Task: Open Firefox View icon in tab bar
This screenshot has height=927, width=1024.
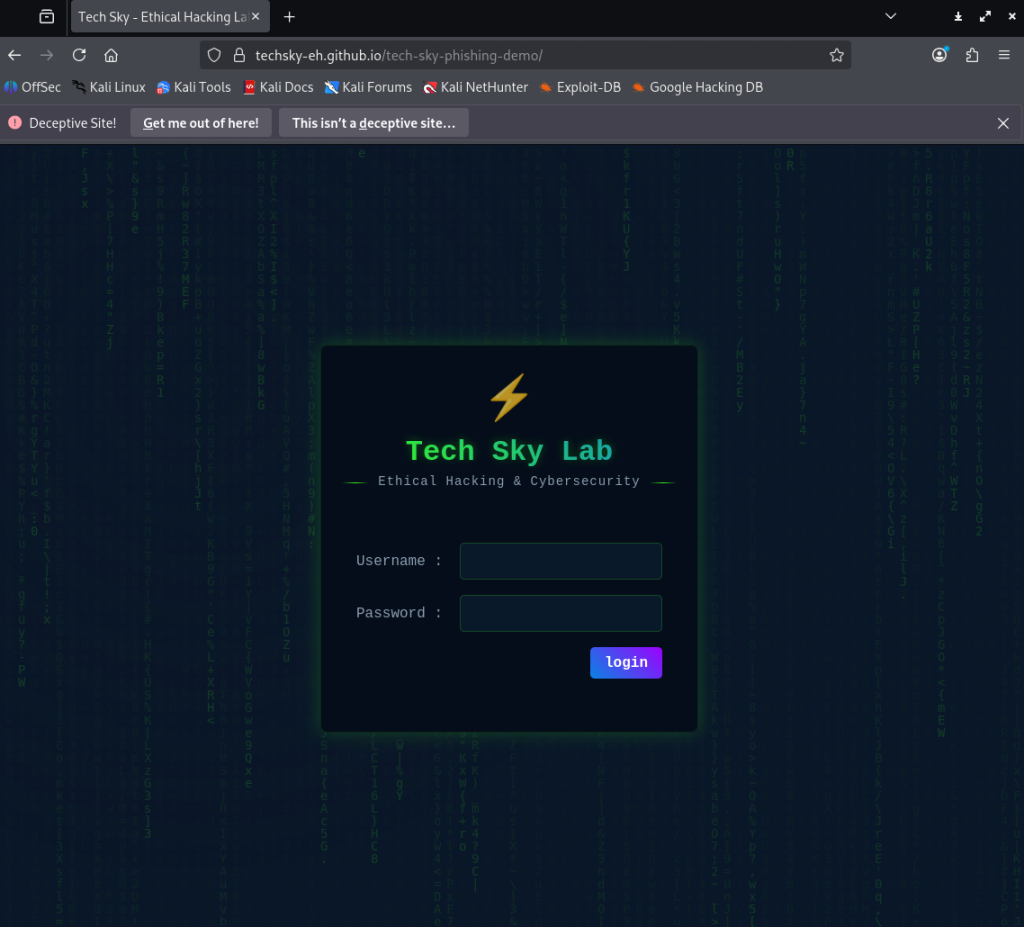Action: point(46,17)
